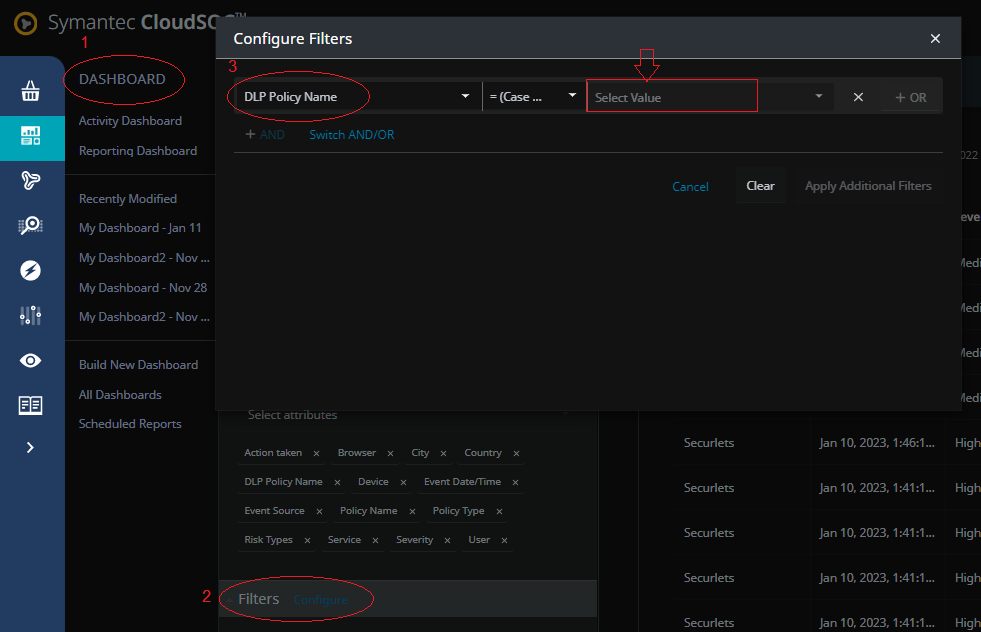Click the lightning bolt sidebar icon

point(31,270)
